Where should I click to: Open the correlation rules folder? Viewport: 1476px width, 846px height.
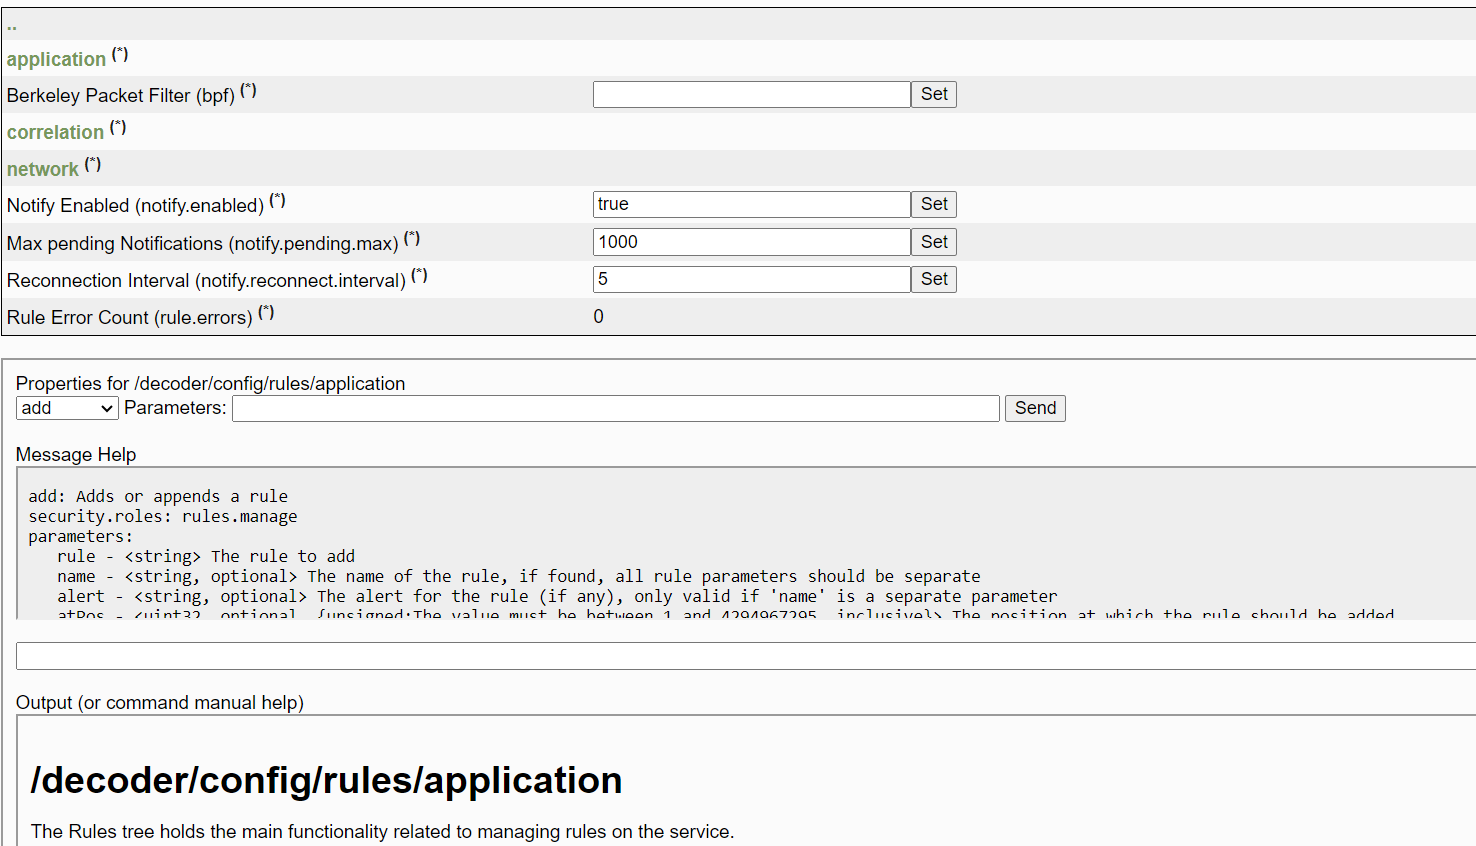click(55, 133)
